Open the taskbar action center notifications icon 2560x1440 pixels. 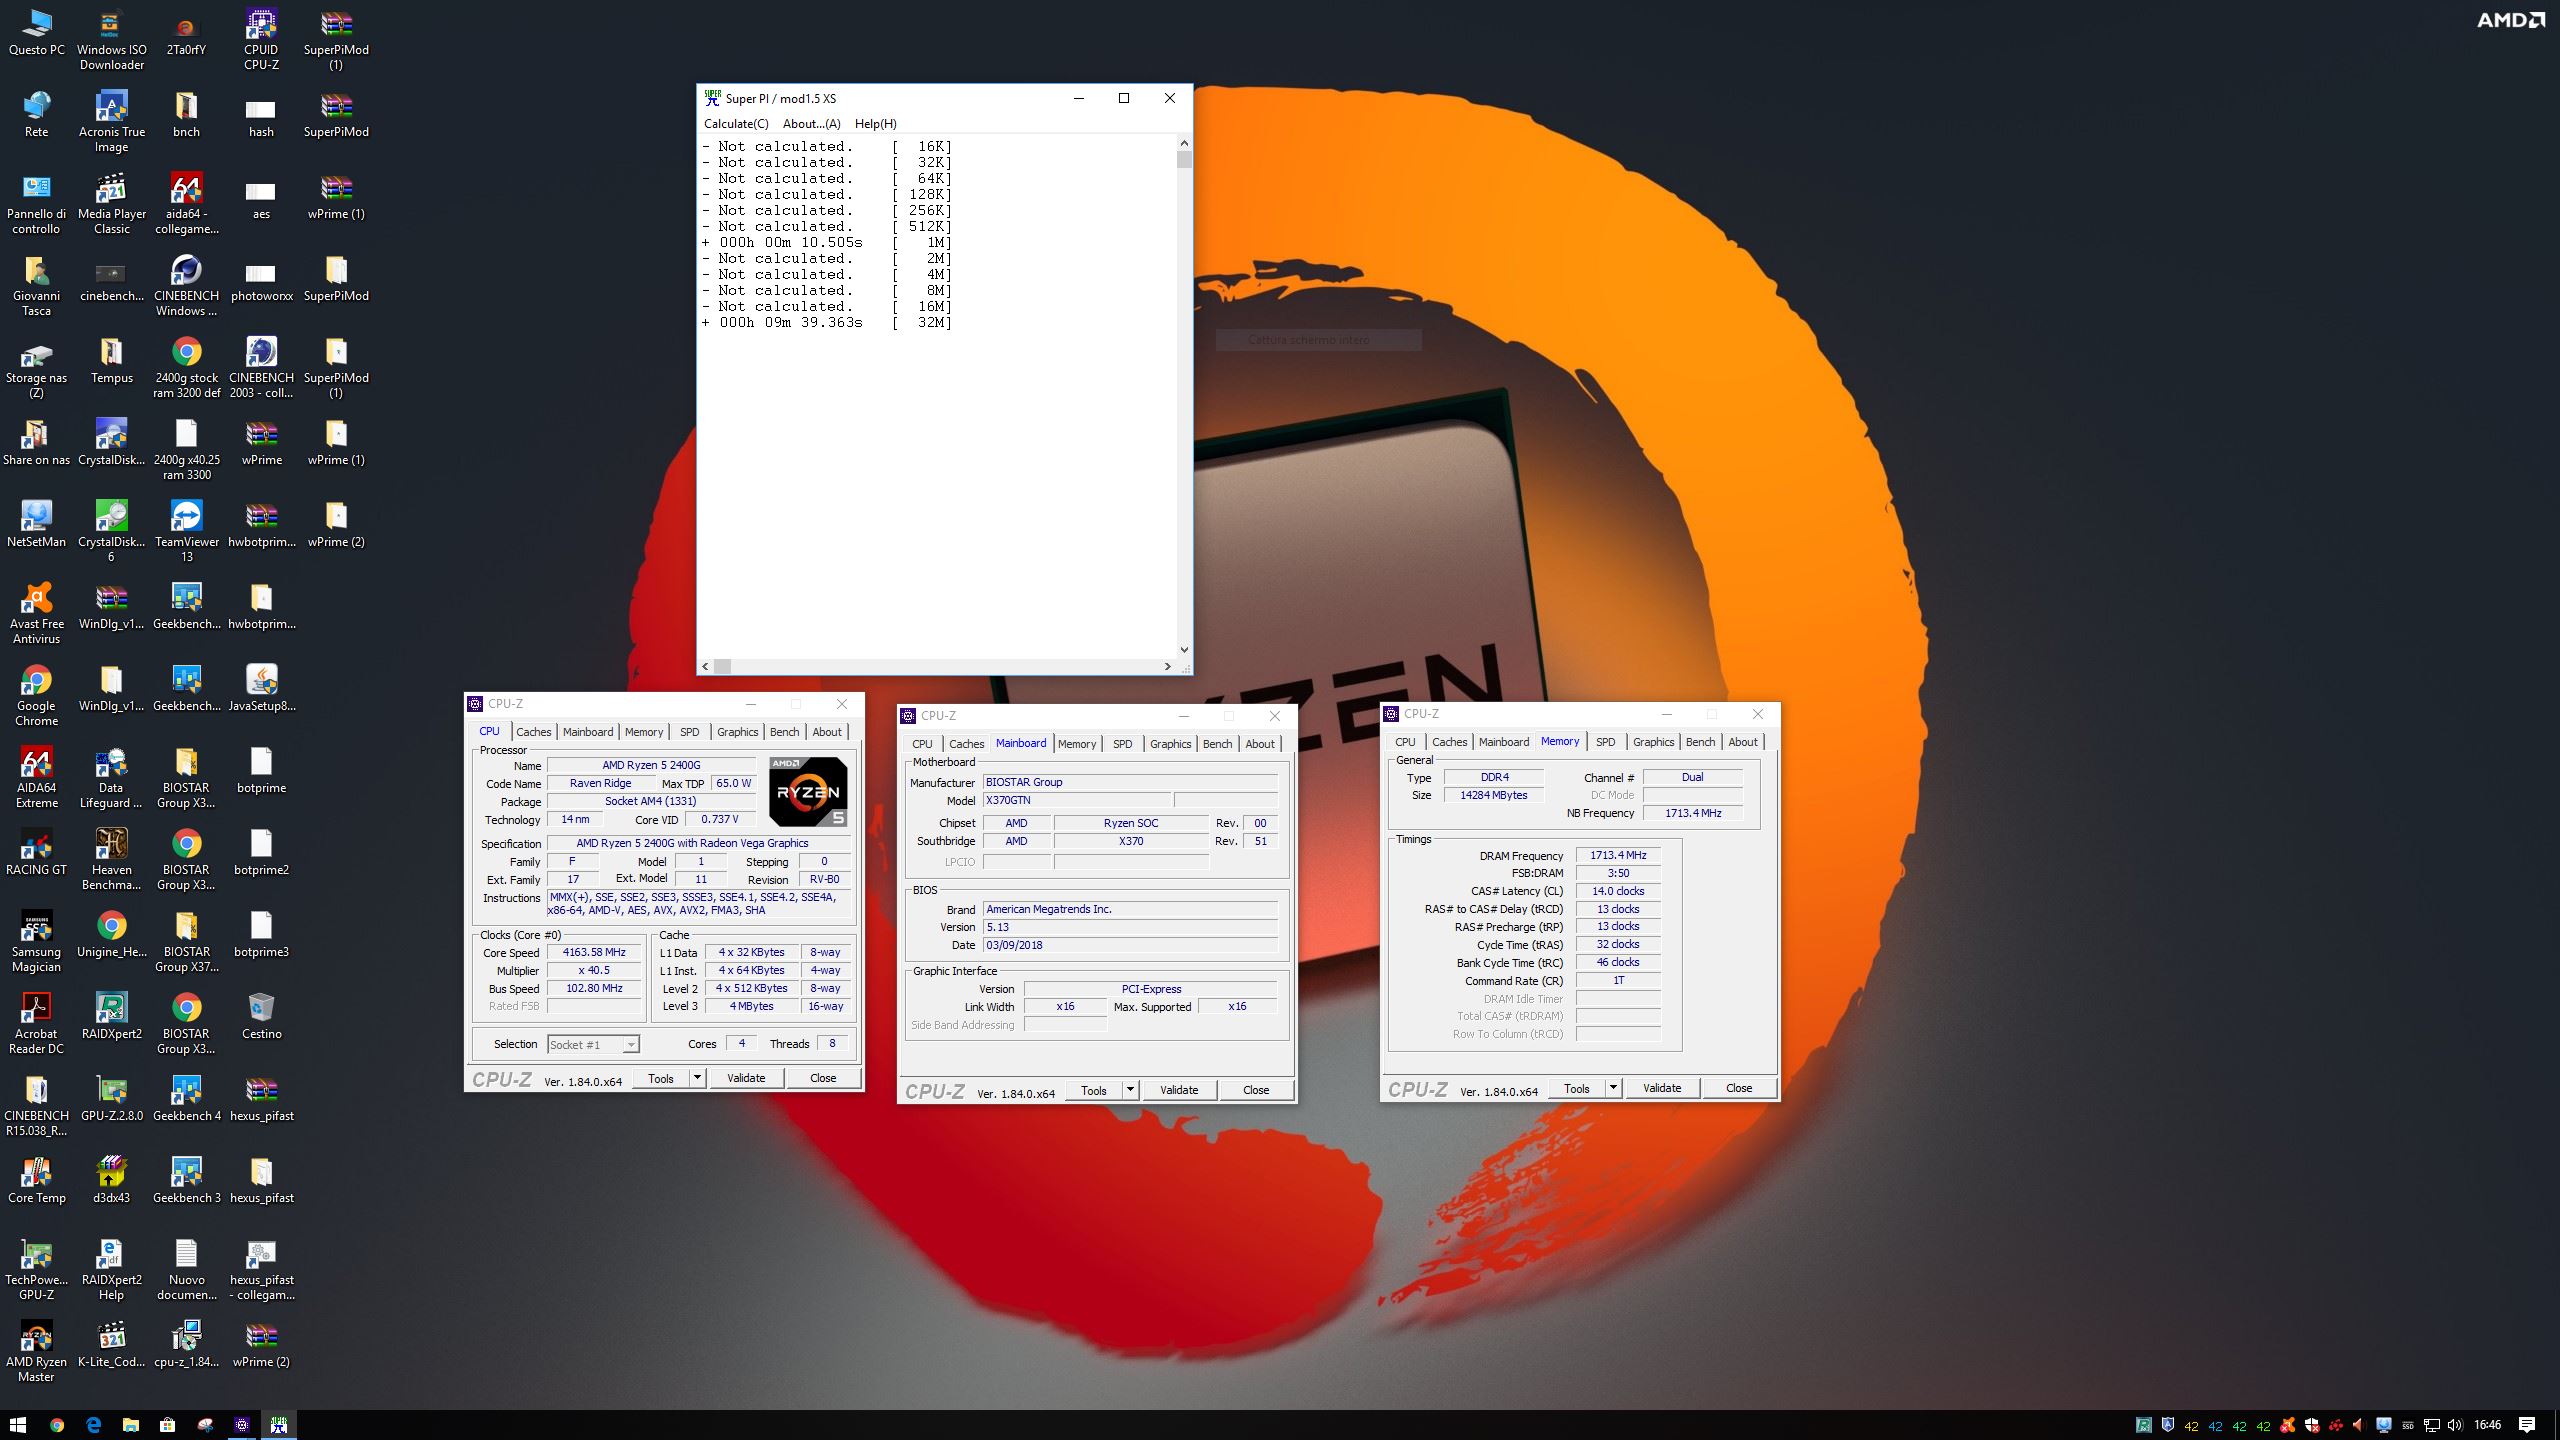click(2527, 1425)
